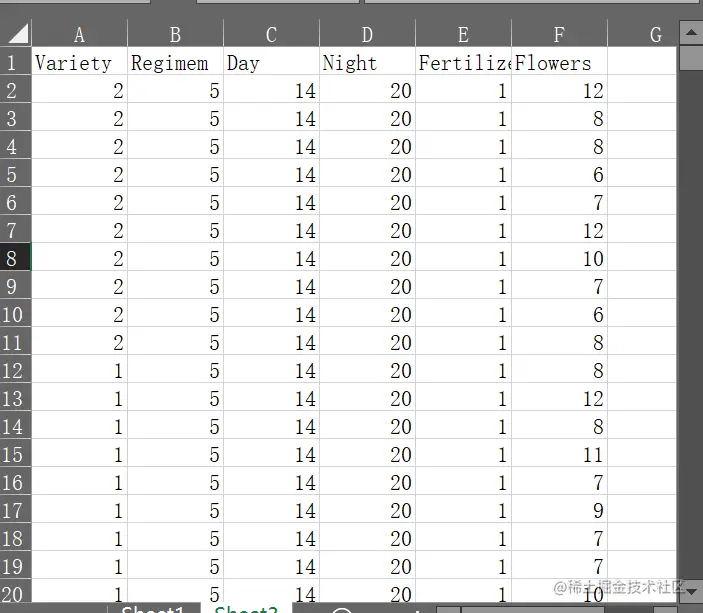
Task: Click the vertical scrollbar up arrow
Action: [691, 32]
